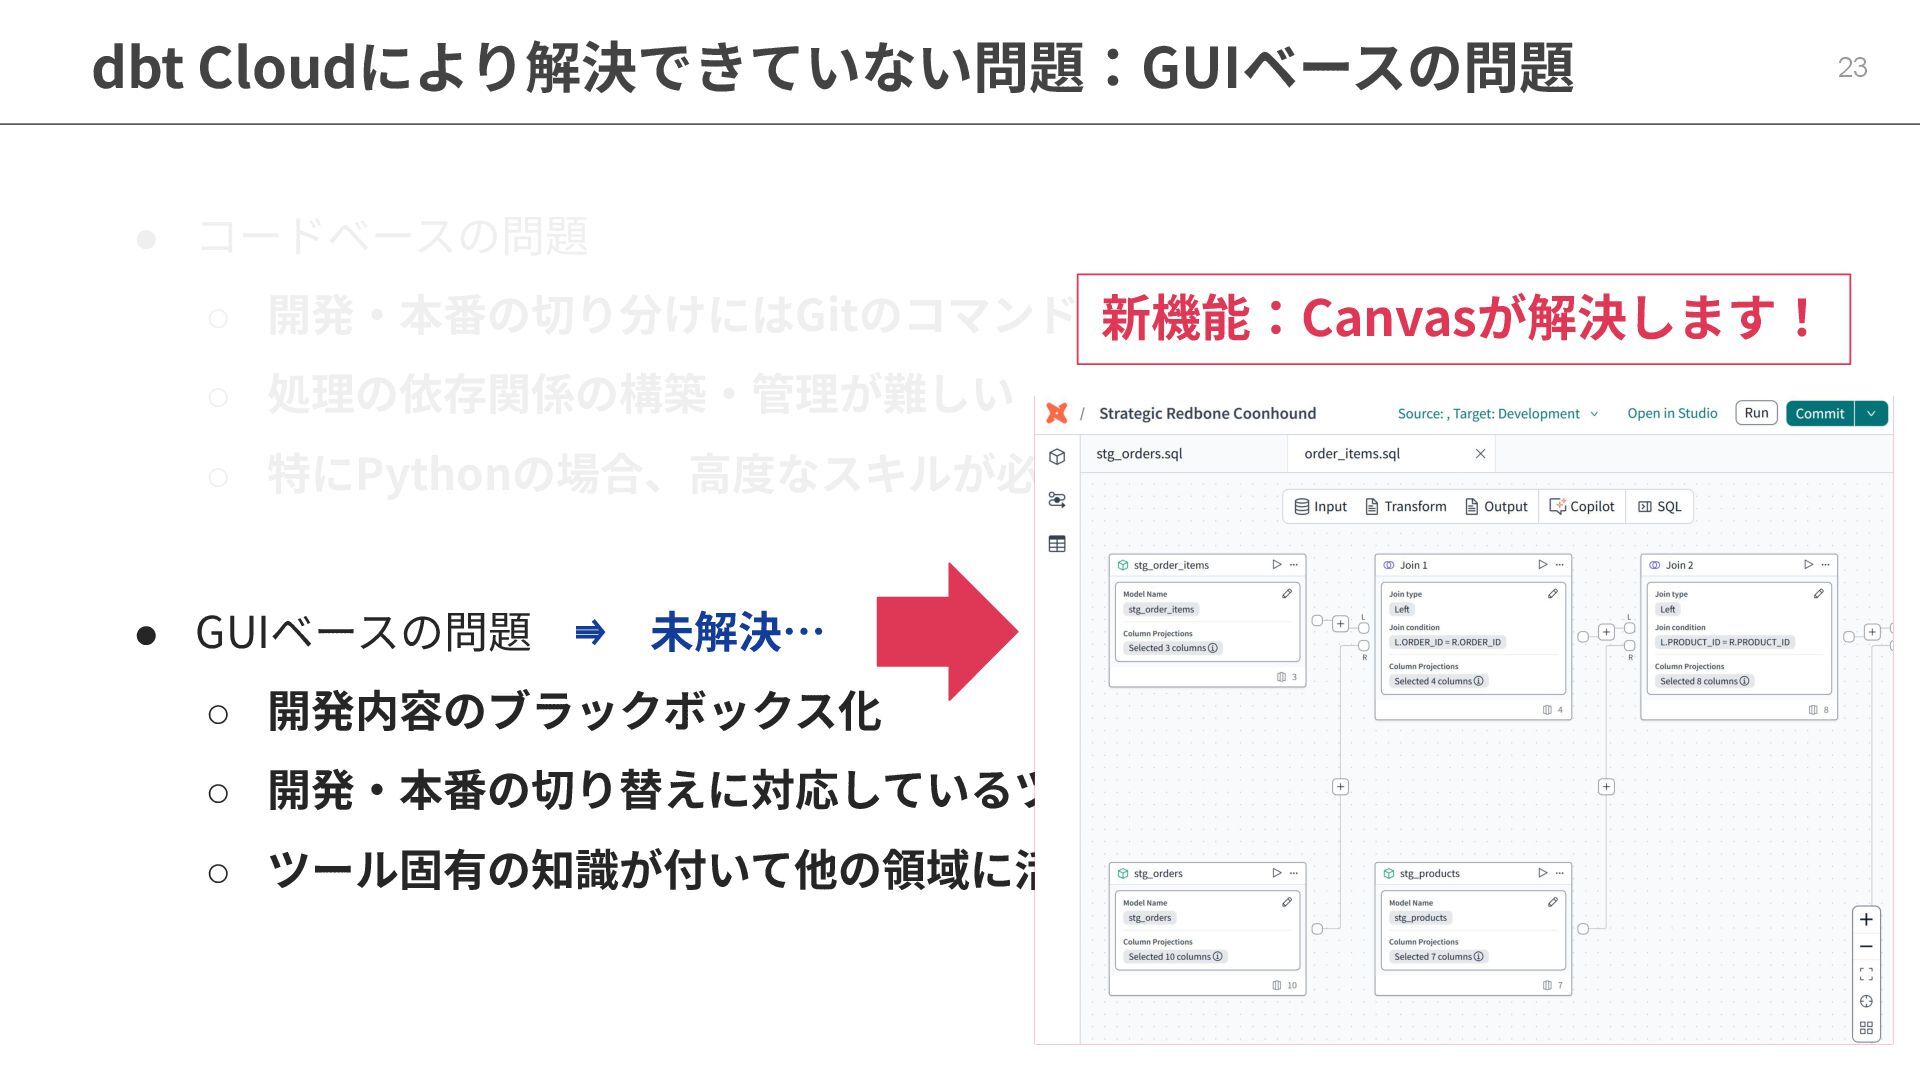Open the Source/Target Development dropdown
Image resolution: width=1920 pixels, height=1080 pixels.
coord(1497,414)
